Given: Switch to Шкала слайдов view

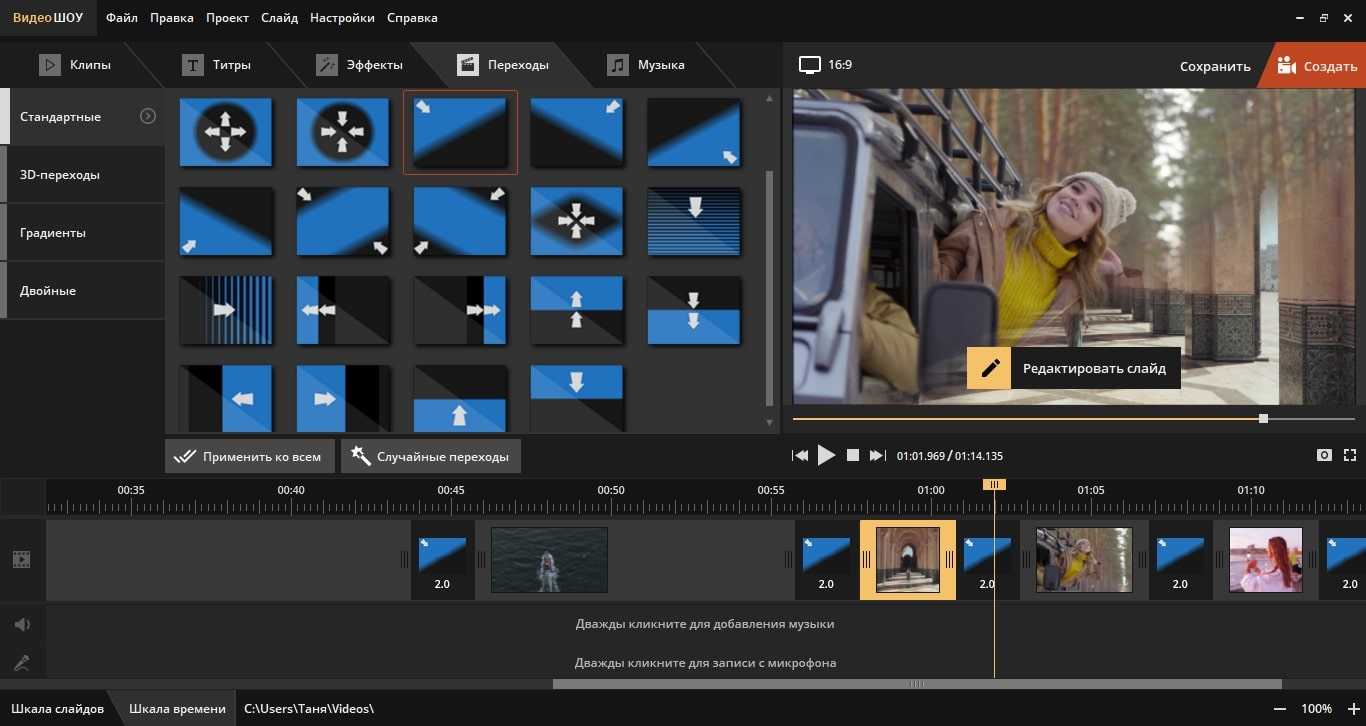Looking at the screenshot, I should click(x=57, y=709).
